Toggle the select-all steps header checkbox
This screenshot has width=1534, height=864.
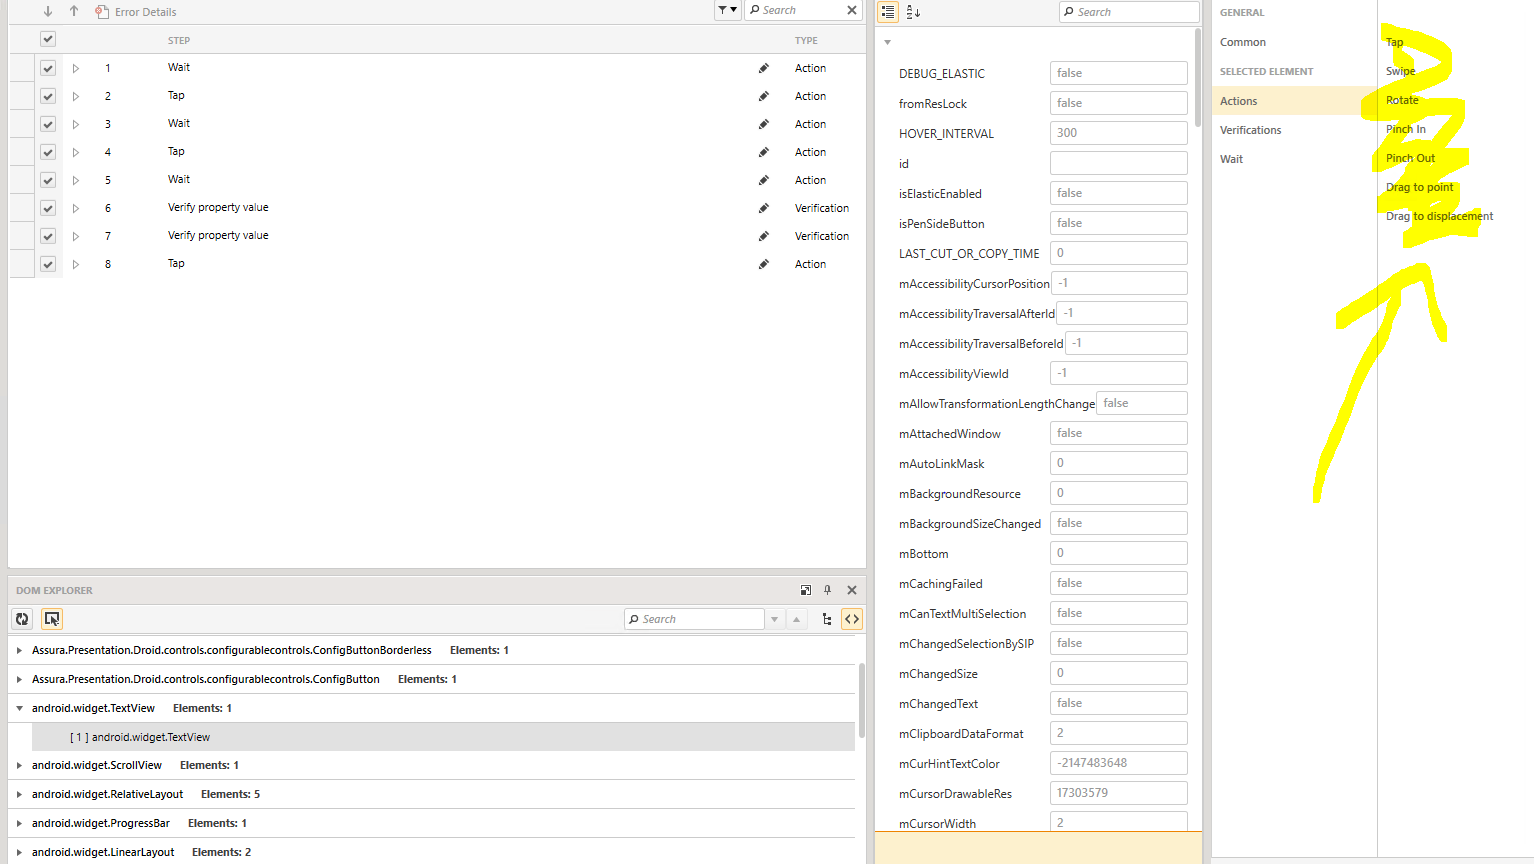[48, 39]
